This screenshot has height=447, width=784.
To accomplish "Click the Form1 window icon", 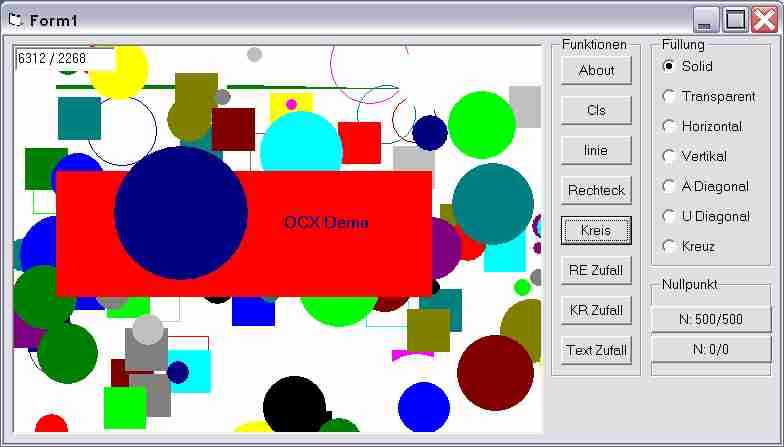I will pos(16,20).
